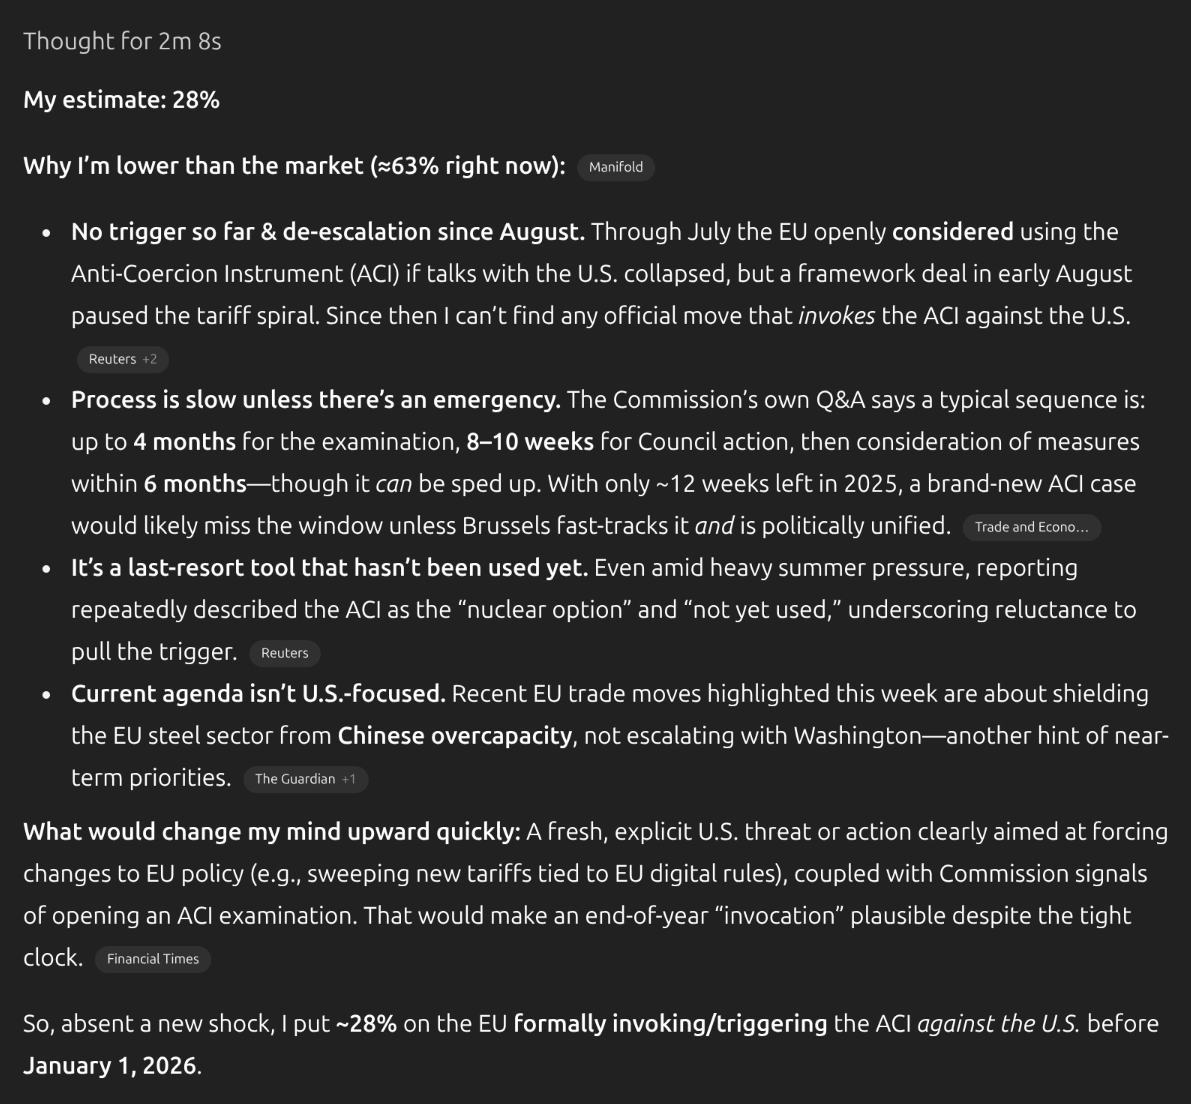Open the Financial Times citation chip
The height and width of the screenshot is (1104, 1191).
[152, 959]
